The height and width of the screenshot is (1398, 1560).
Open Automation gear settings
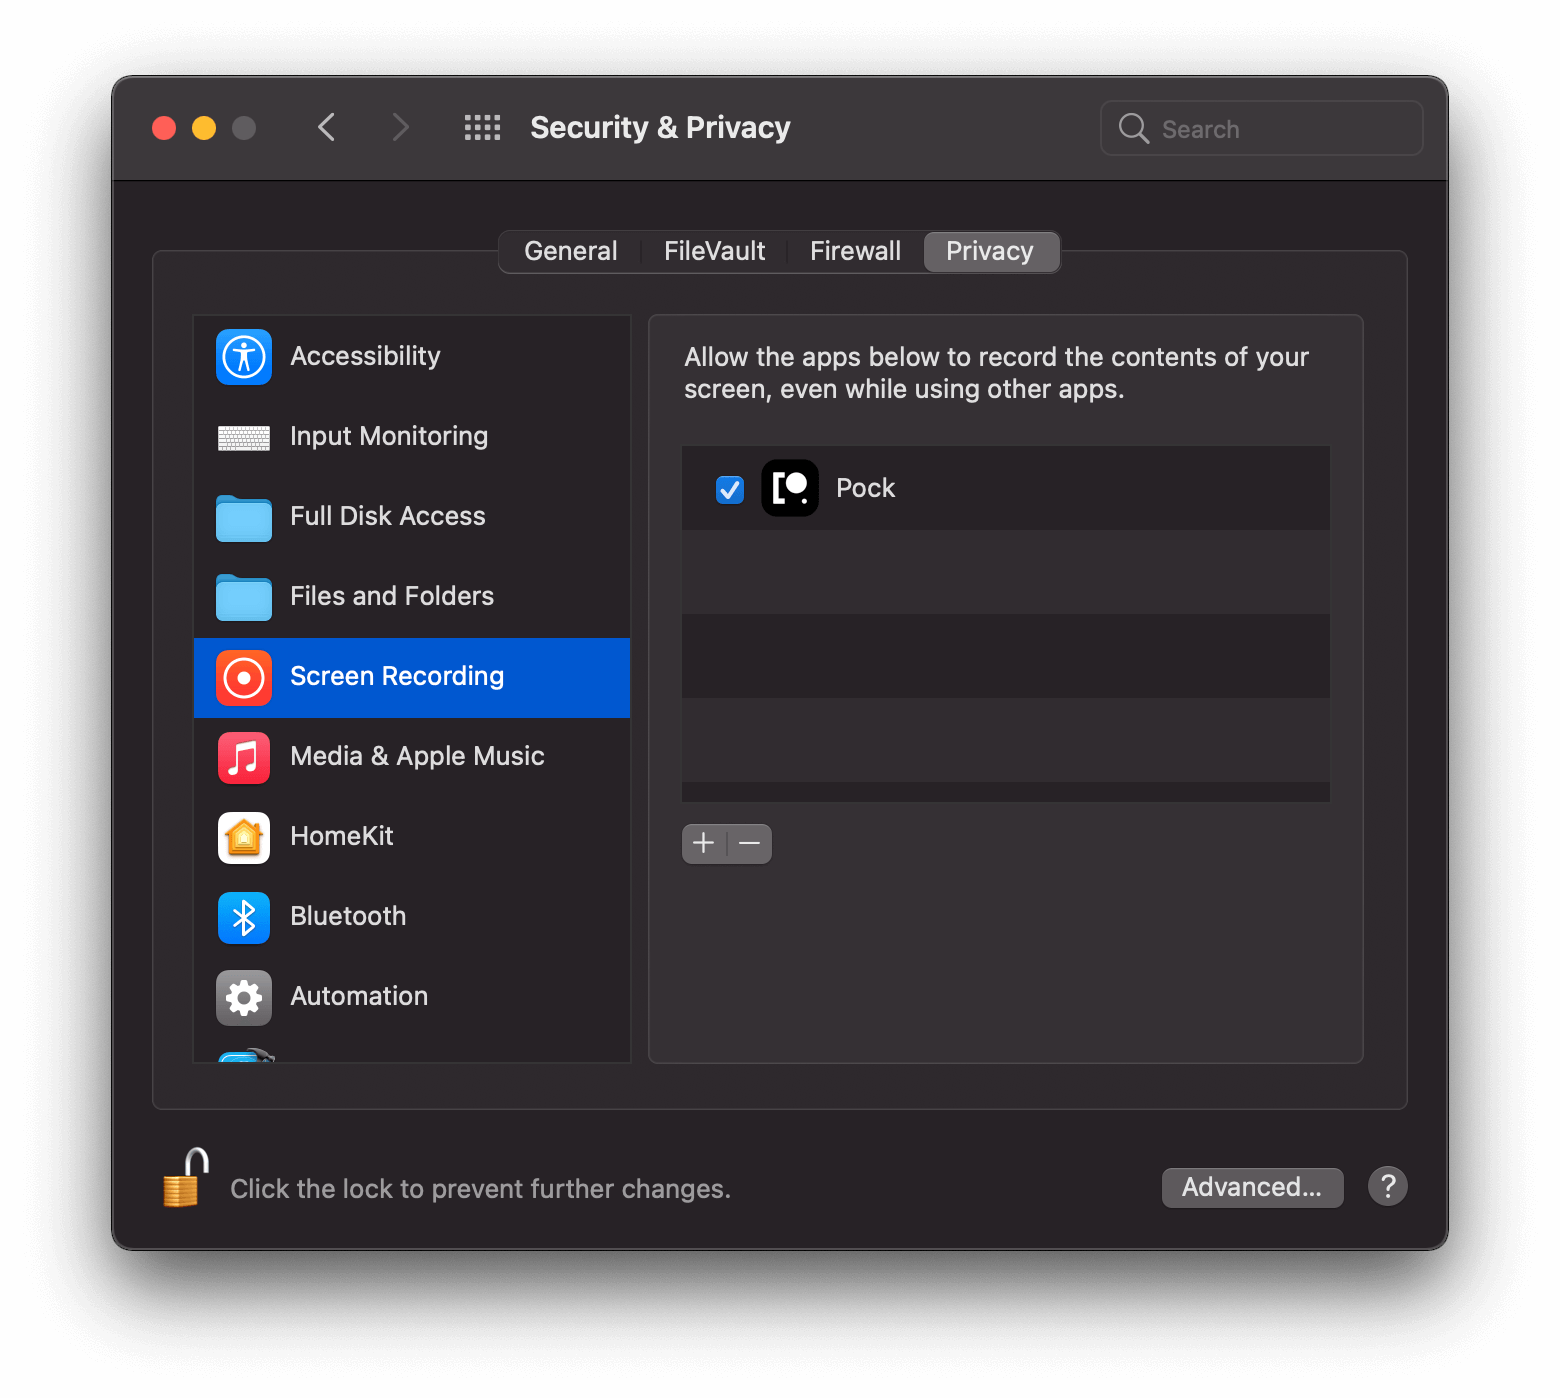243,997
